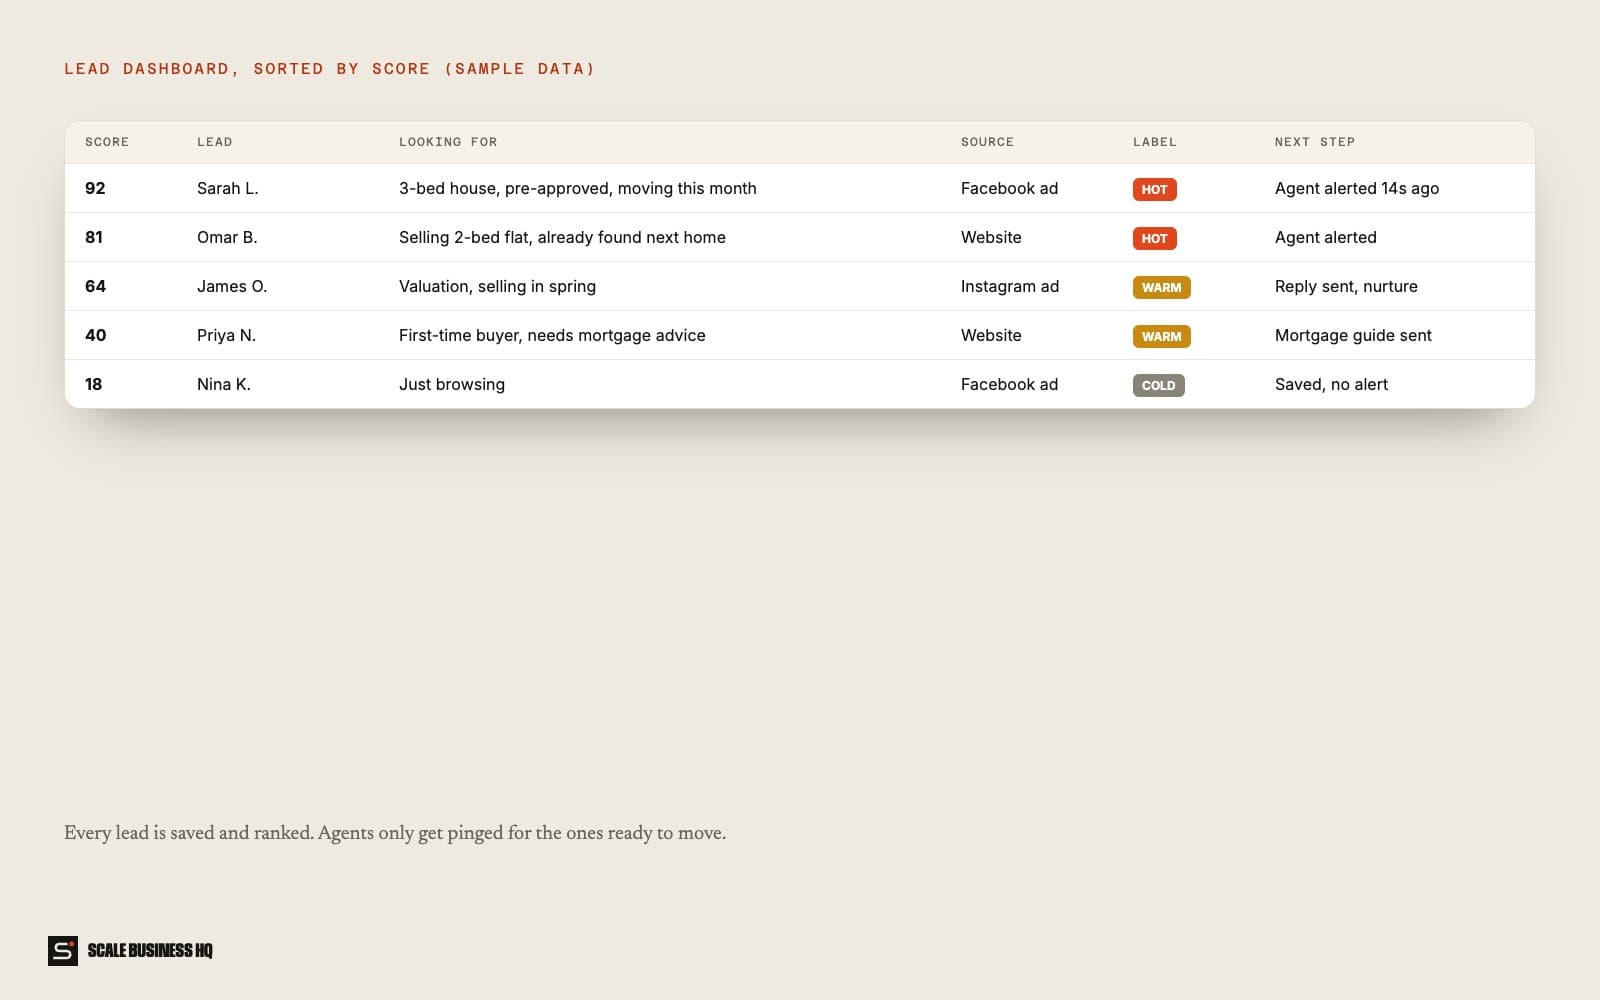Click 'Agent alerted' in Omar B.'s row

tap(1326, 237)
